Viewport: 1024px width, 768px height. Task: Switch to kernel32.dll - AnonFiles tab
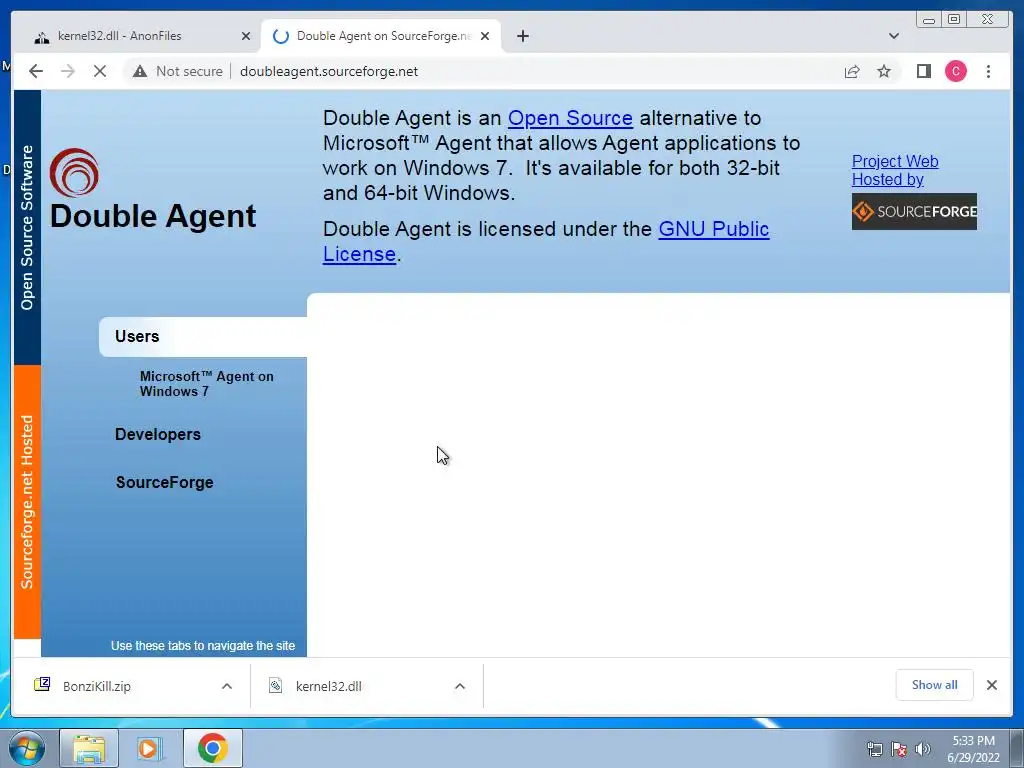click(142, 36)
